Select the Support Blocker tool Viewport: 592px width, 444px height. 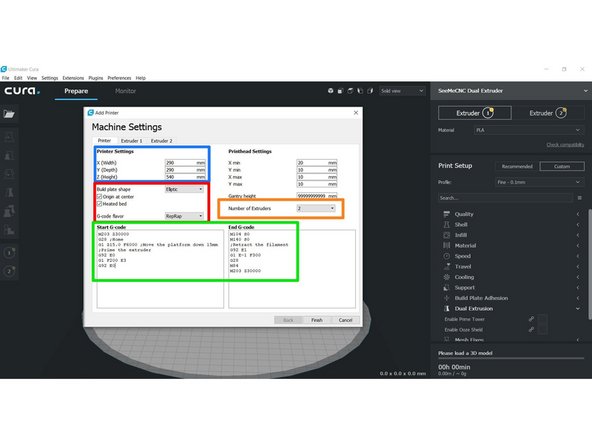click(x=9, y=230)
